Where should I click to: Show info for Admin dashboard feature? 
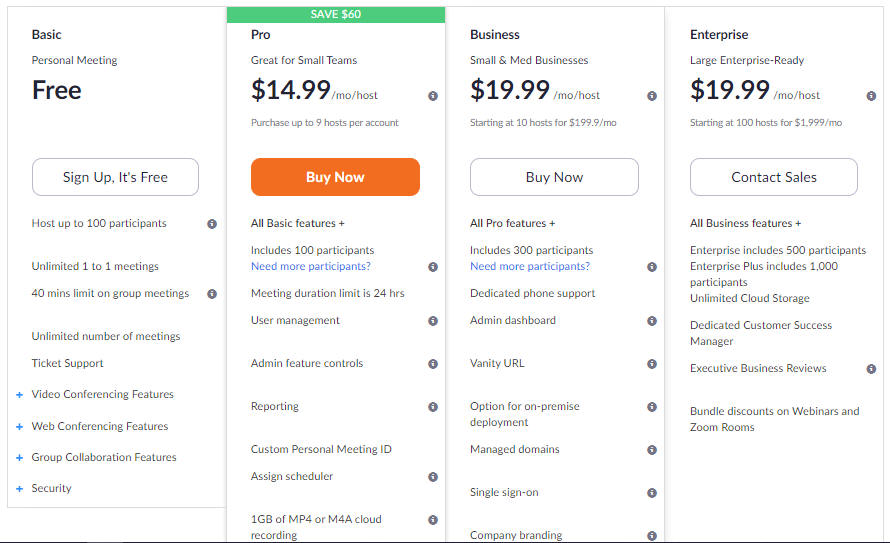point(652,321)
